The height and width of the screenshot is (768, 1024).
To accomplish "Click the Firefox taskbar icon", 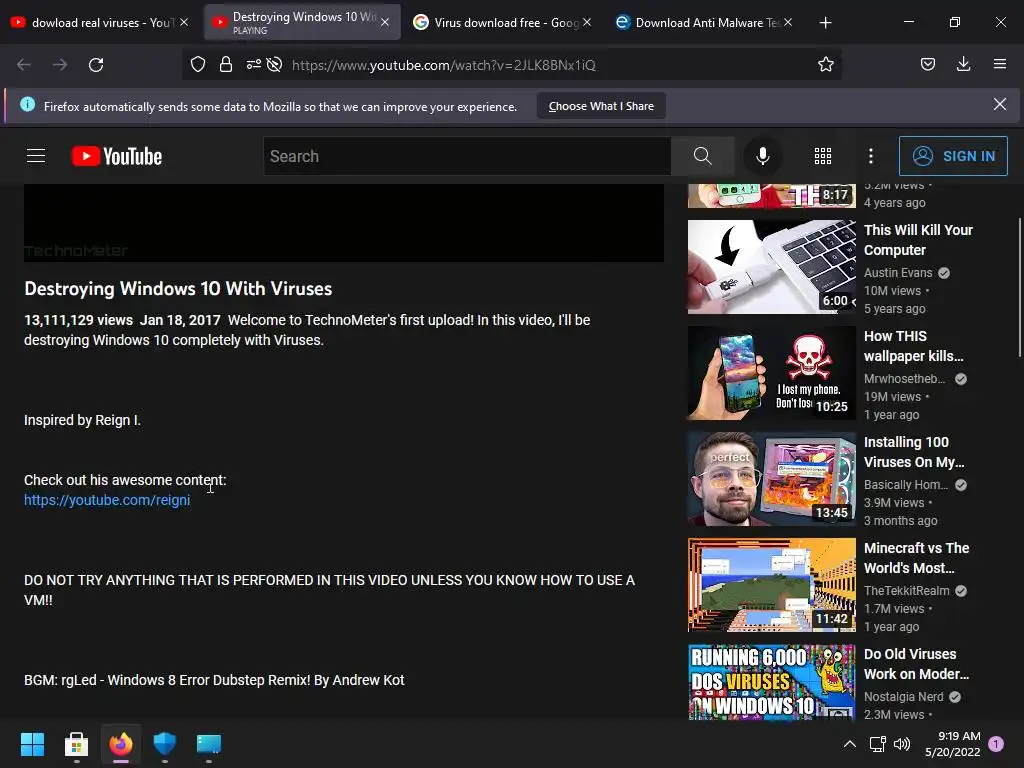I will tap(121, 744).
